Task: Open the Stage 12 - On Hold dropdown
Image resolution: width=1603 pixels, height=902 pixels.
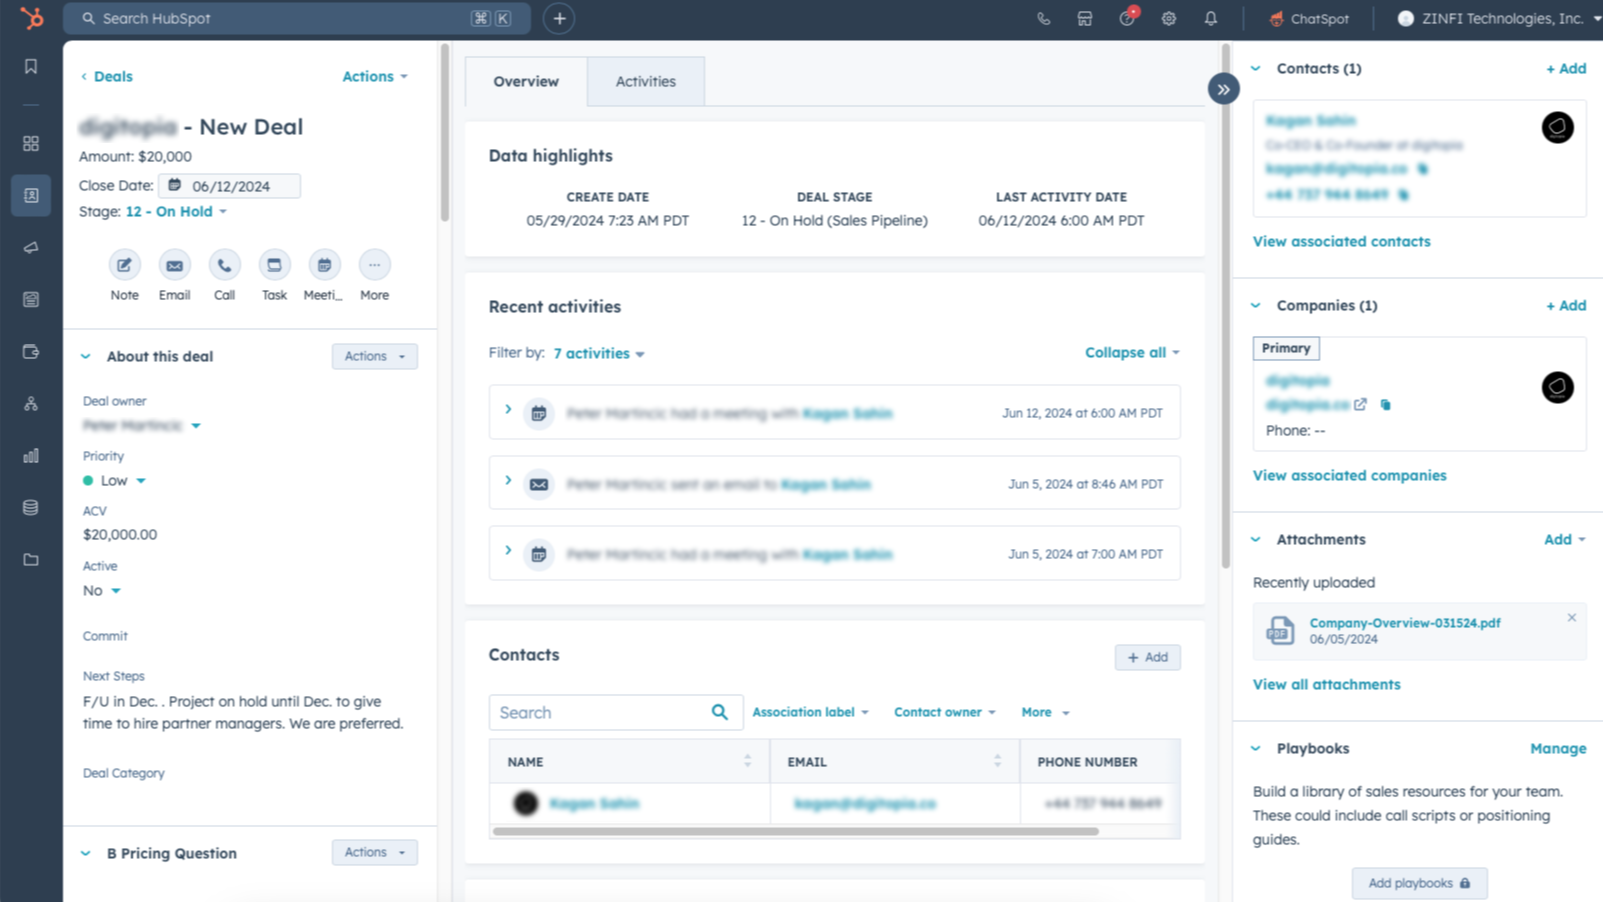Action: tap(176, 212)
